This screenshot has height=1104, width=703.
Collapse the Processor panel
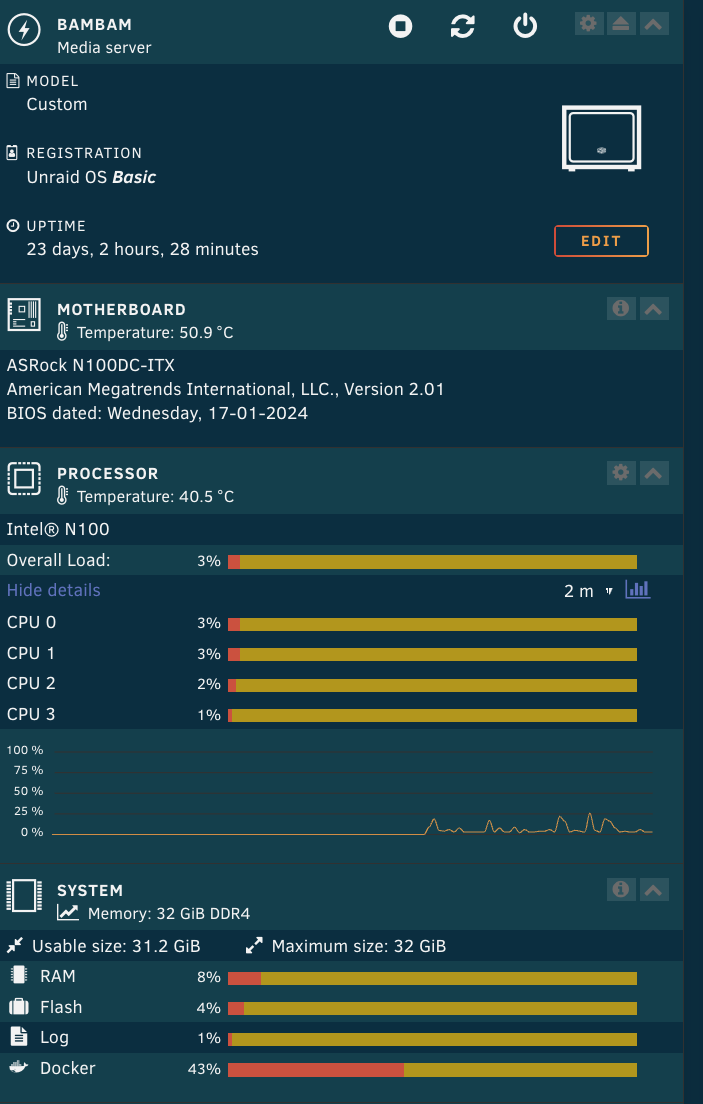(654, 473)
